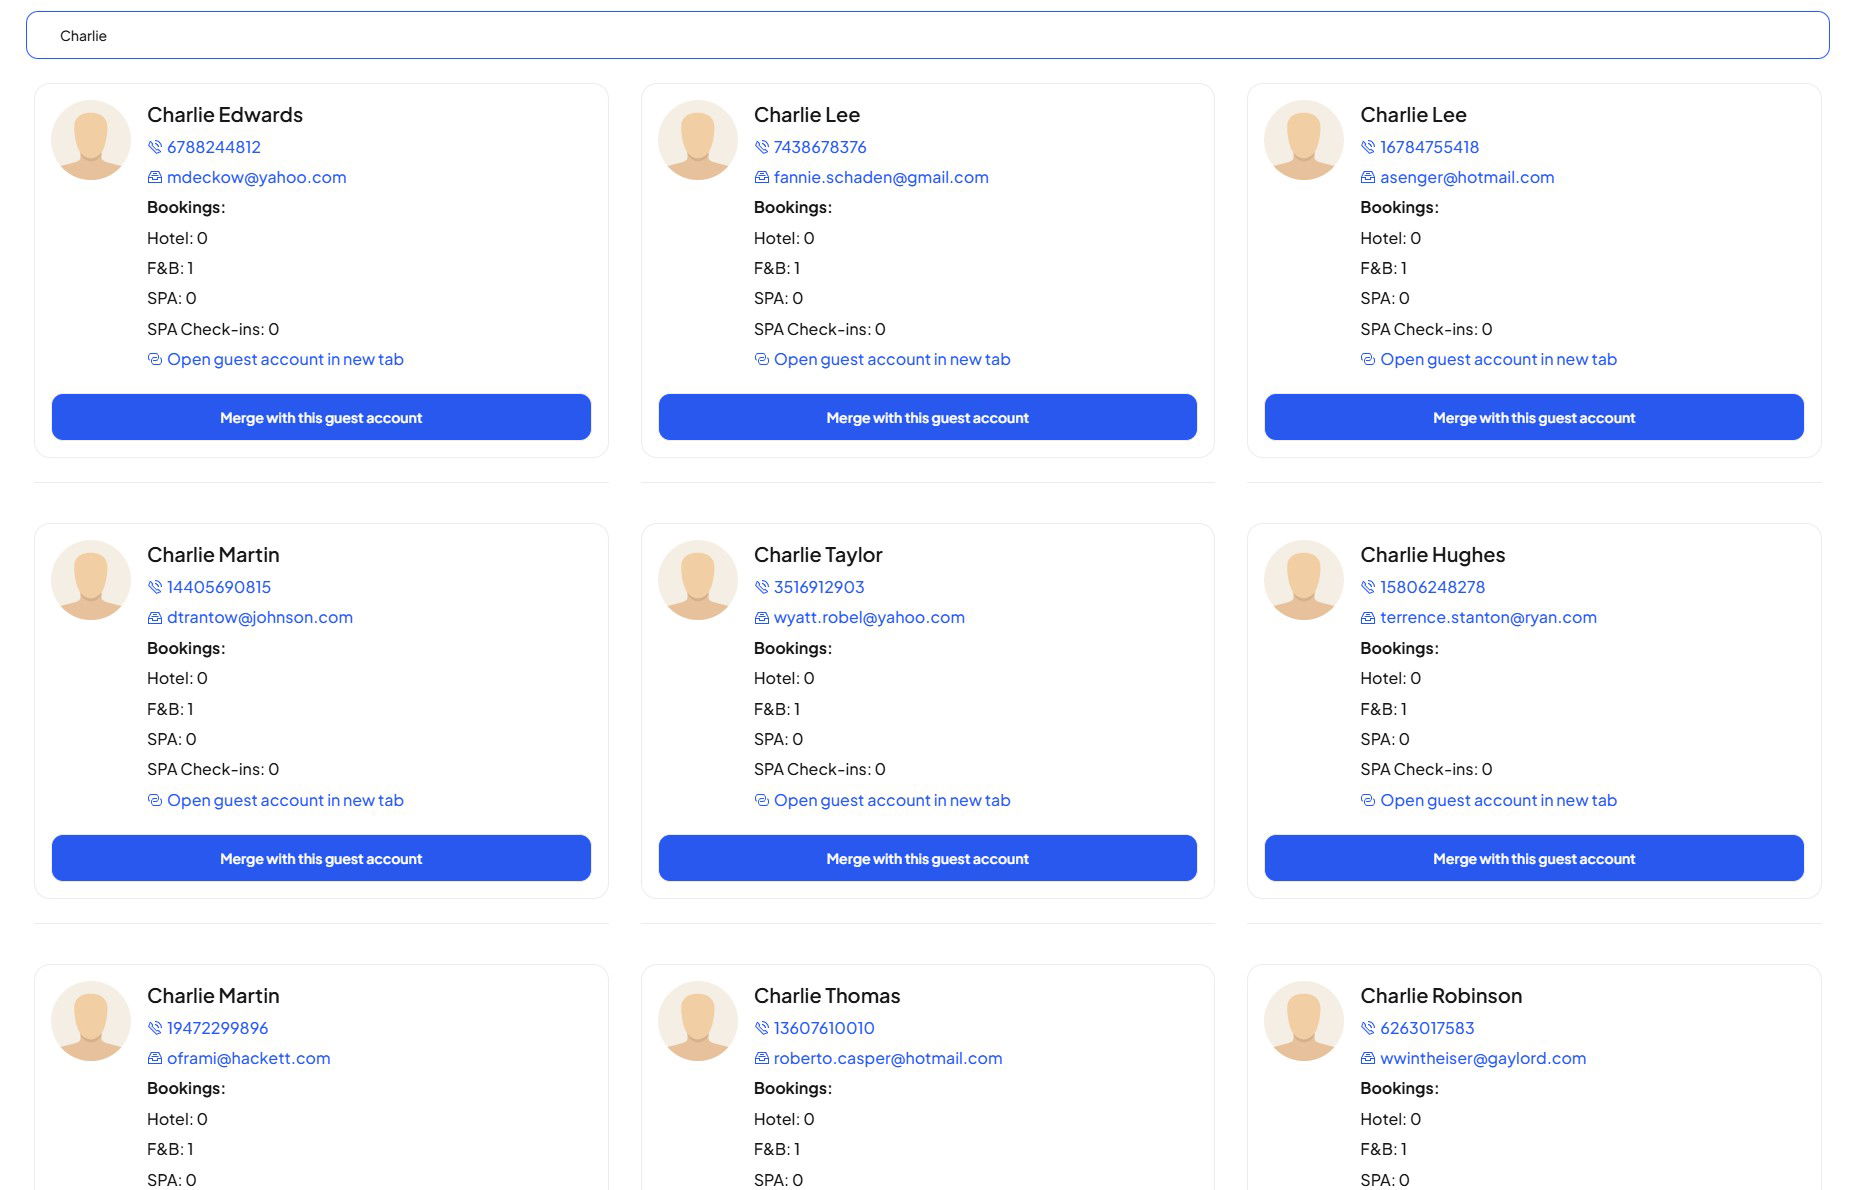Open the guest account for fannie.schaden@gmail.com in a new tab

tap(891, 359)
